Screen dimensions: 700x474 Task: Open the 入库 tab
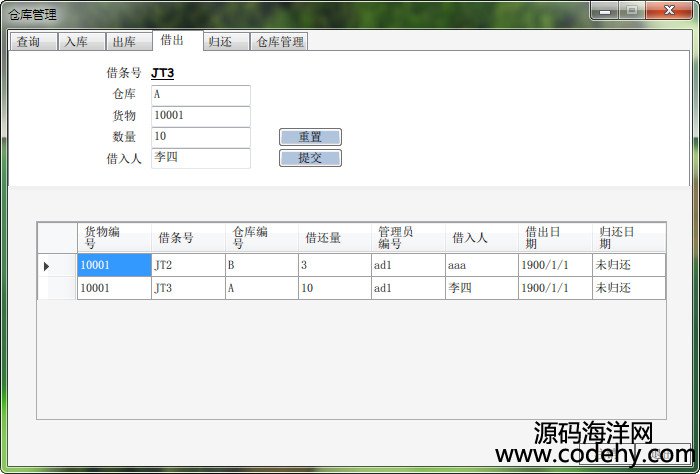pos(82,42)
